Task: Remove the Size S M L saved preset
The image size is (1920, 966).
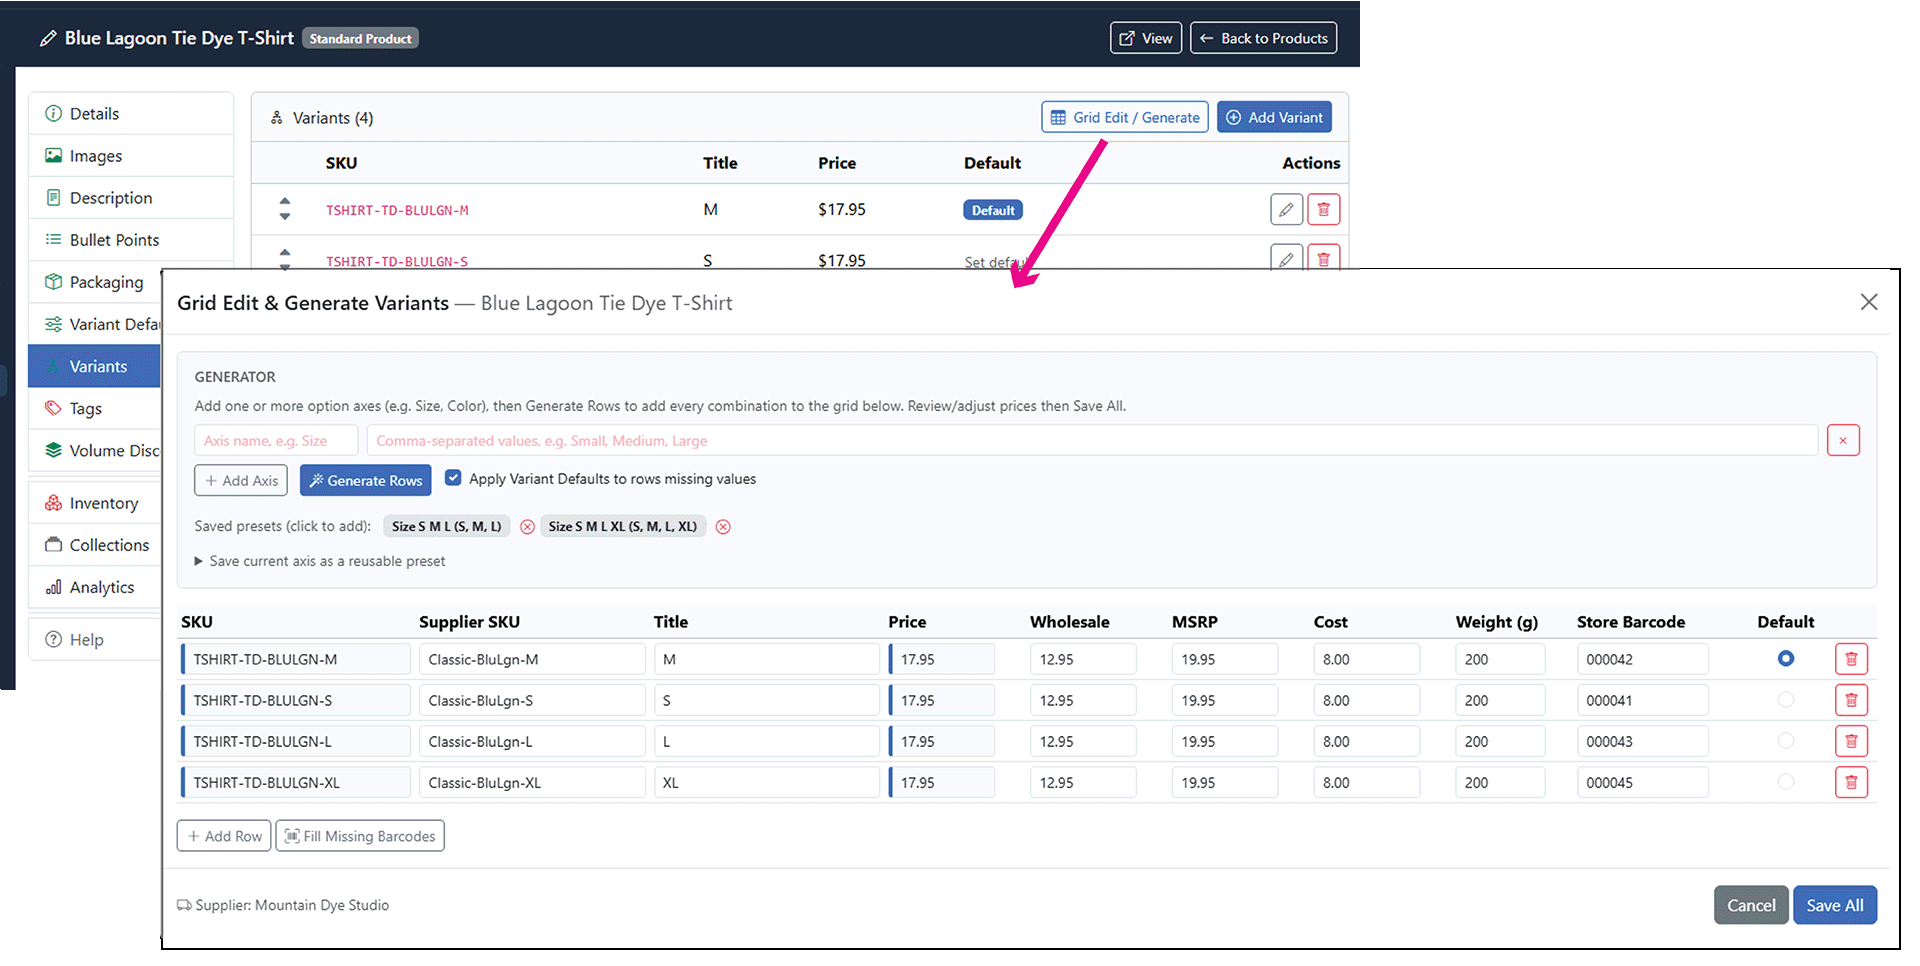Action: (x=527, y=527)
